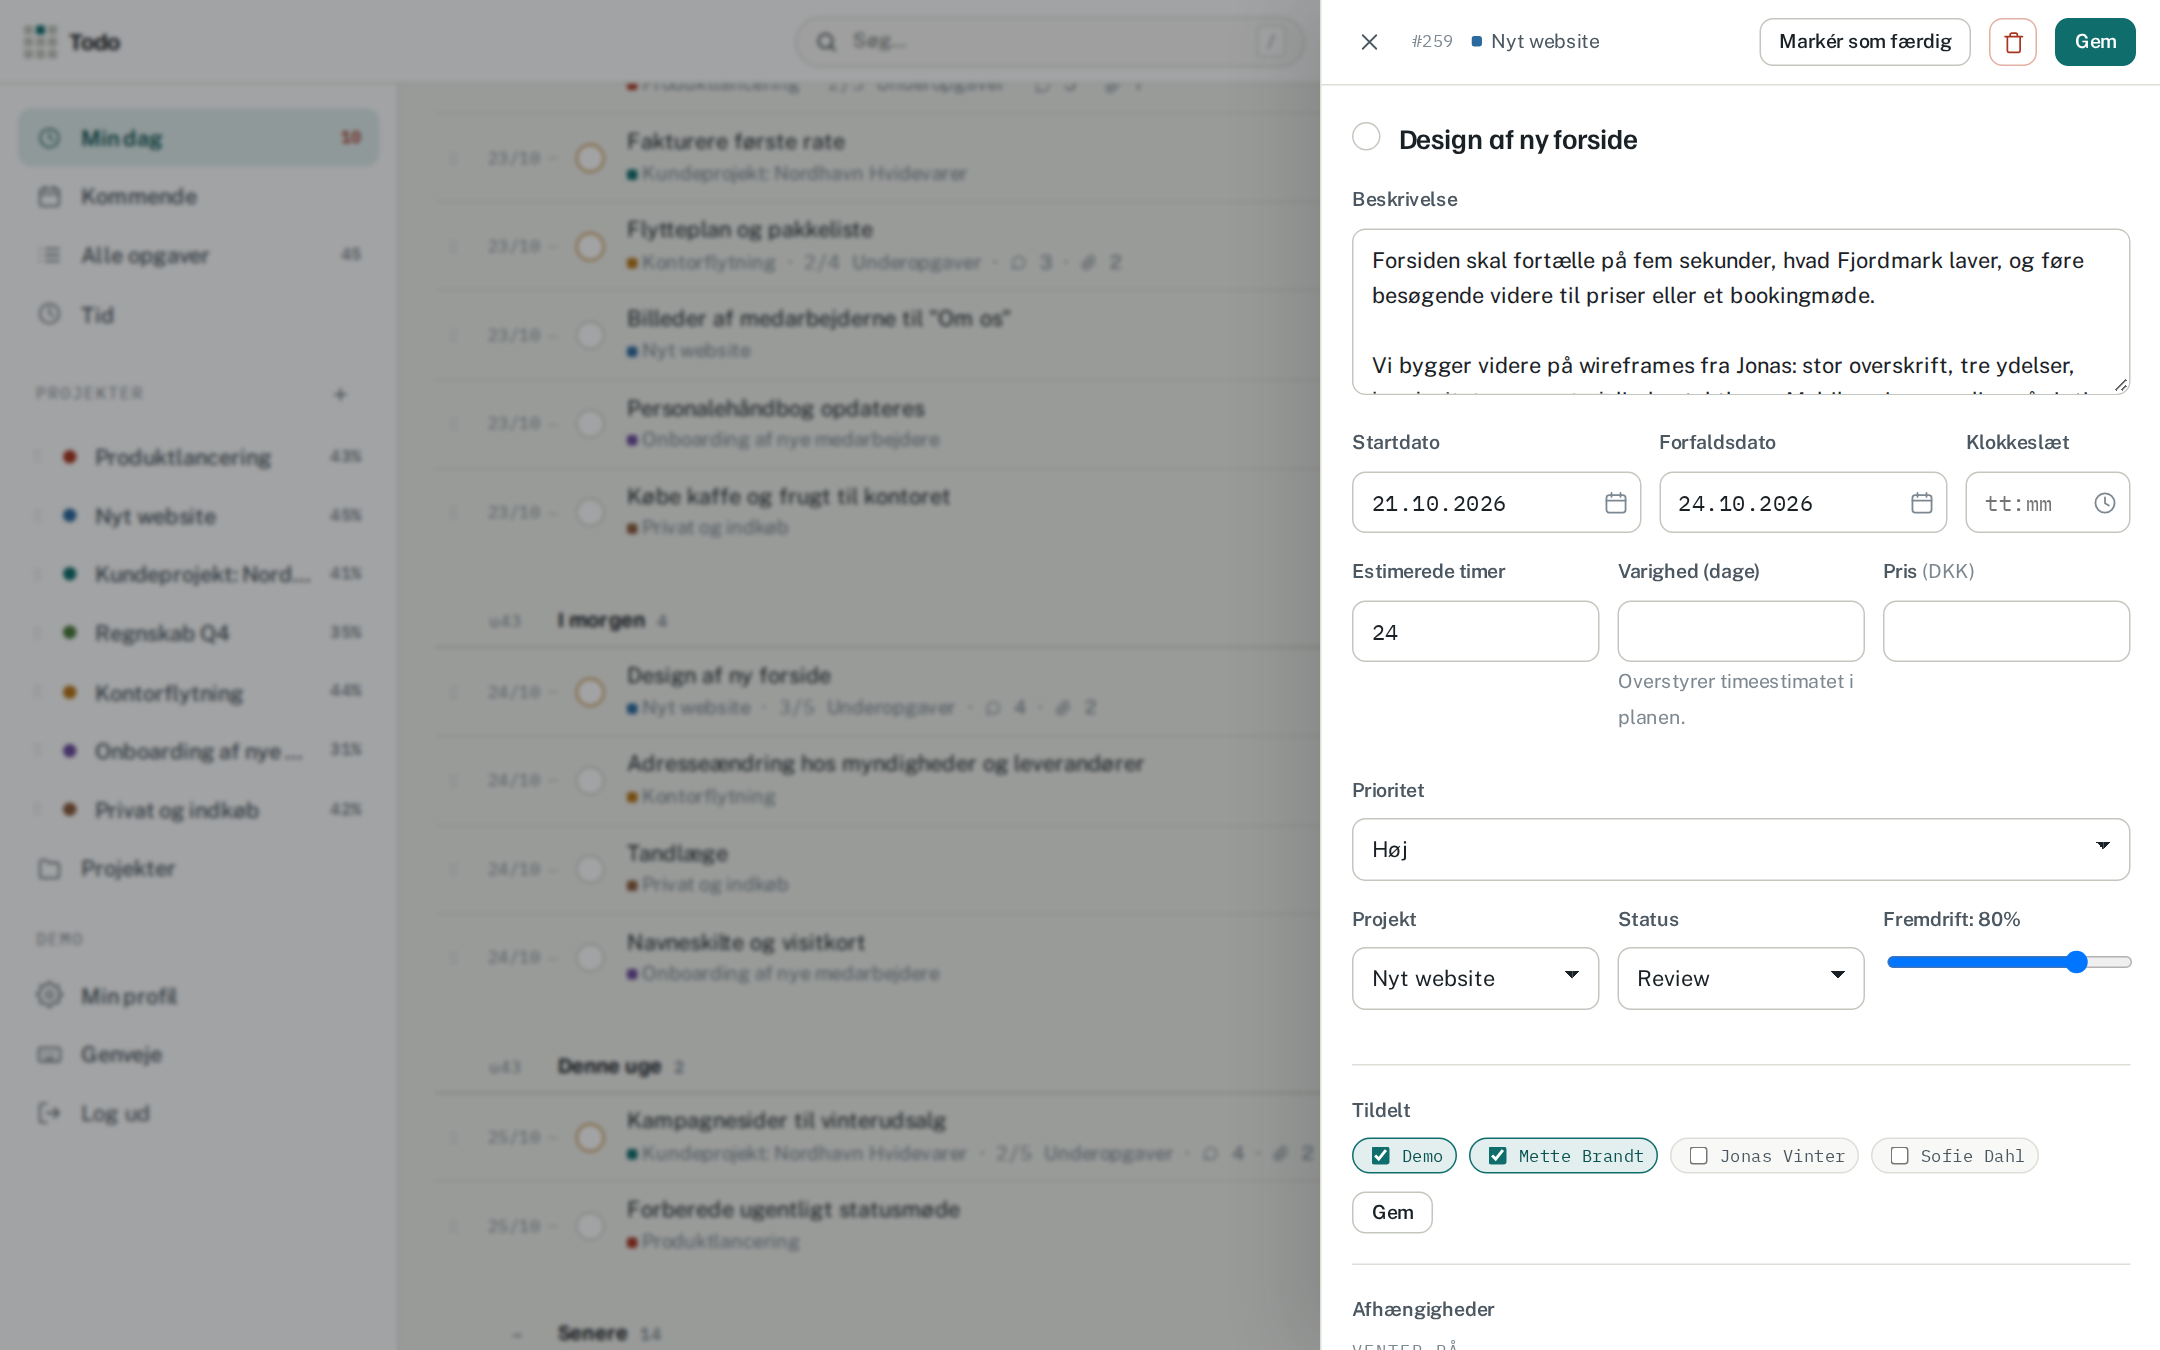The width and height of the screenshot is (2160, 1350).
Task: Click the green Gem button in header
Action: click(x=2095, y=42)
